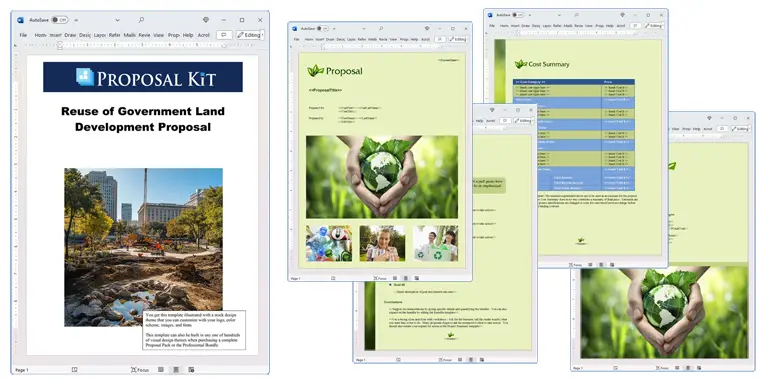Screen dimensions: 760x380
Task: Open the Acrobat tab in the far-right globe photo window
Action: tap(708, 129)
